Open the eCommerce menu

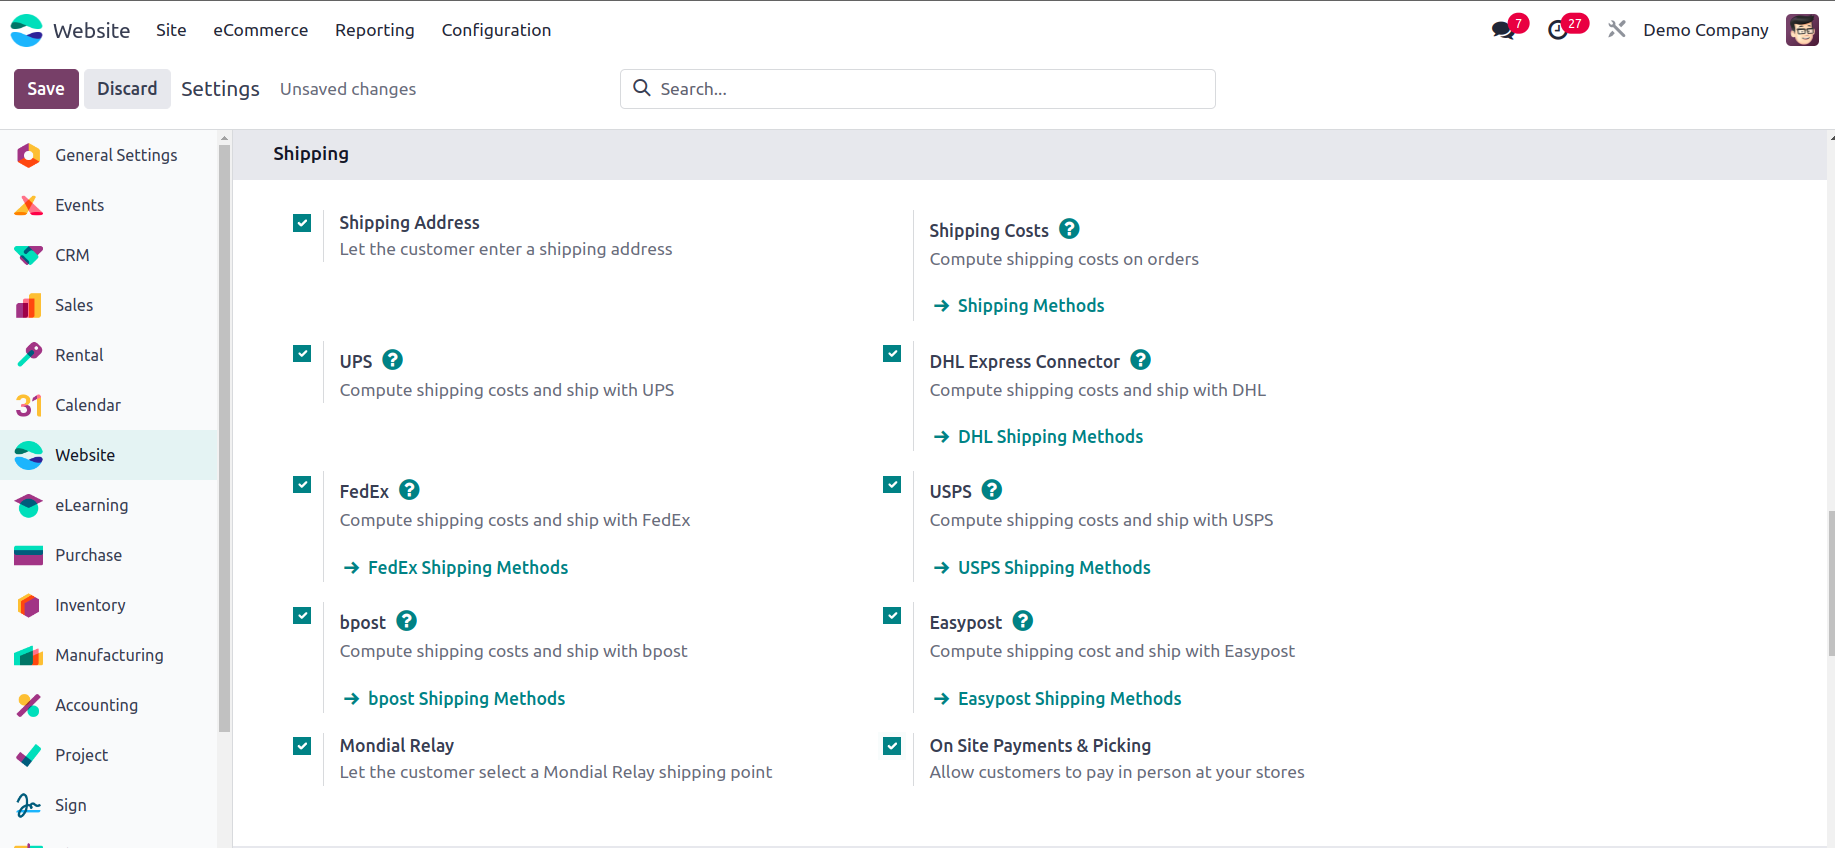260,30
